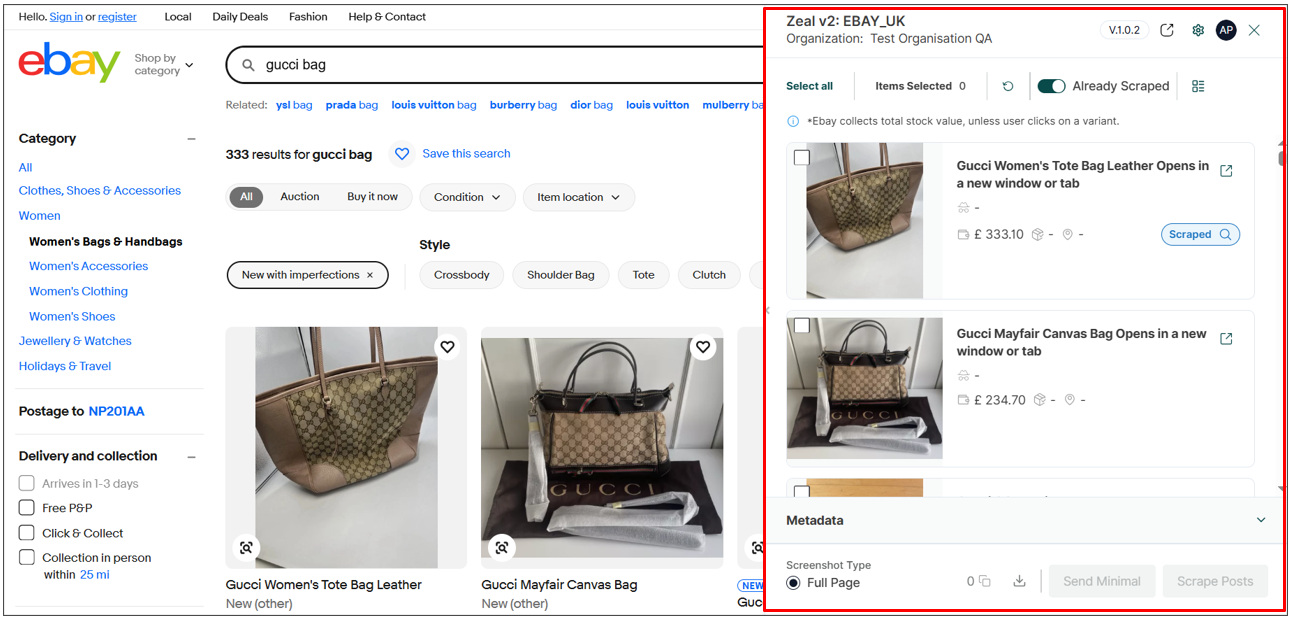The image size is (1290, 618).
Task: Click heart icon next to Save this search
Action: 402,154
